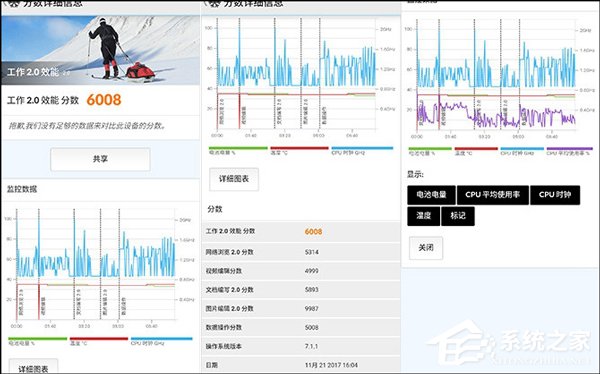Toggle the CPU 时钟 display button
The width and height of the screenshot is (600, 374).
click(555, 195)
